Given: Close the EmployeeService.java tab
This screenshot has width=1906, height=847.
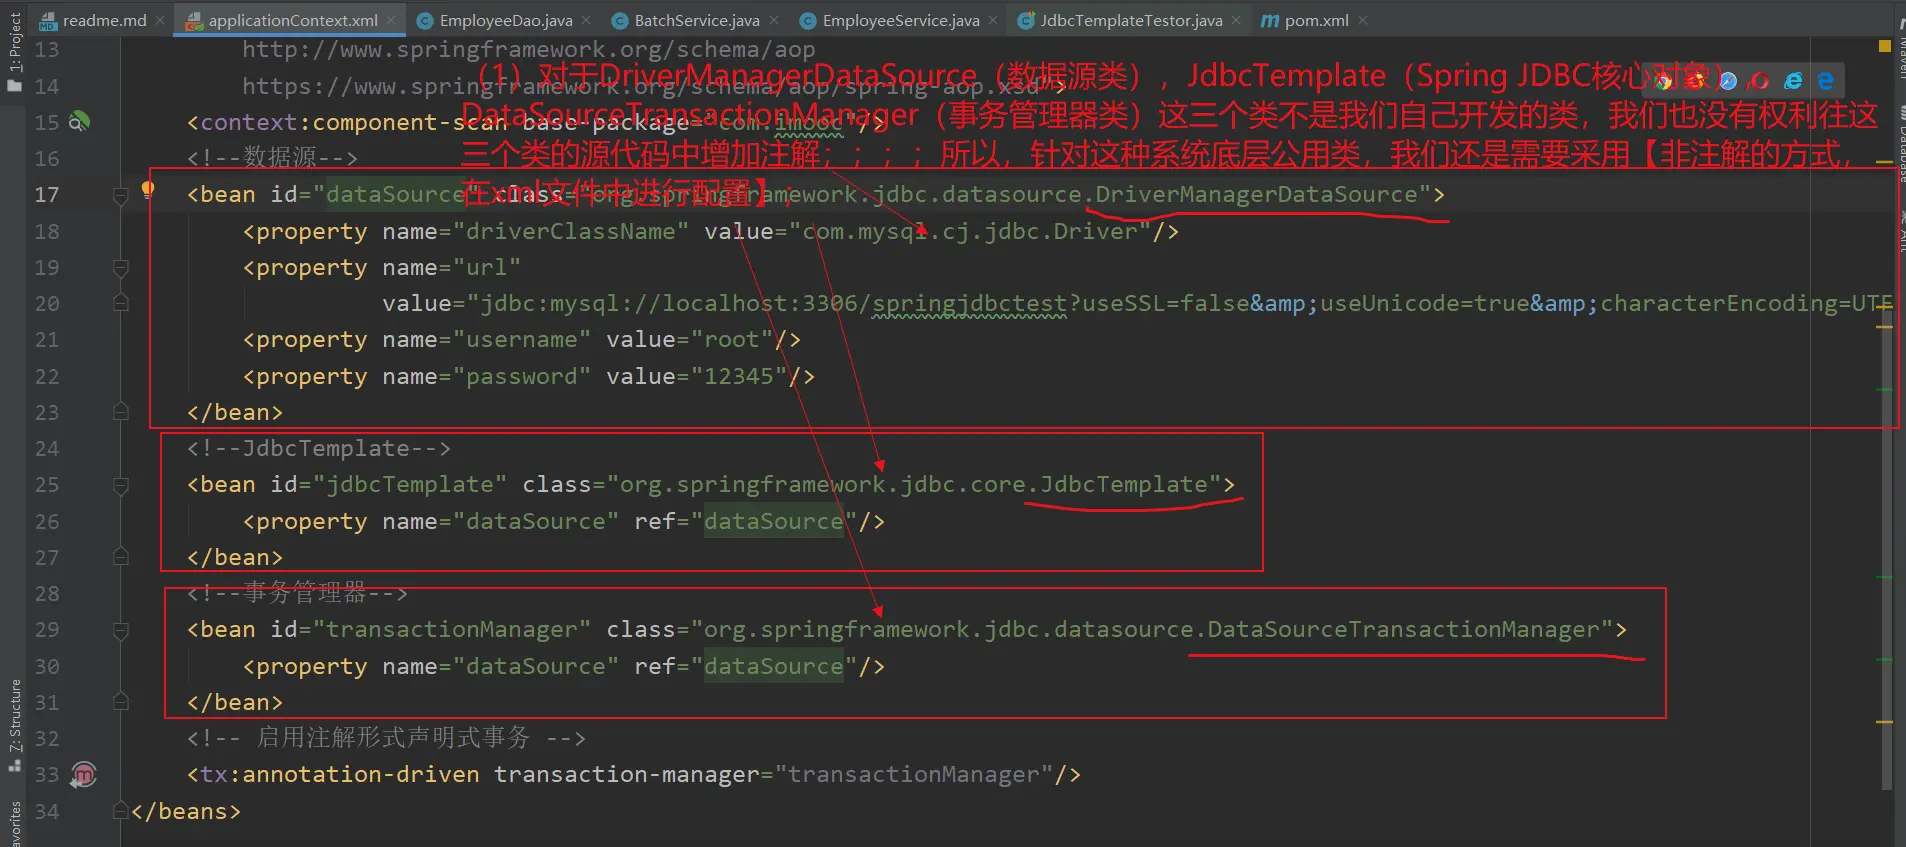Looking at the screenshot, I should [993, 20].
